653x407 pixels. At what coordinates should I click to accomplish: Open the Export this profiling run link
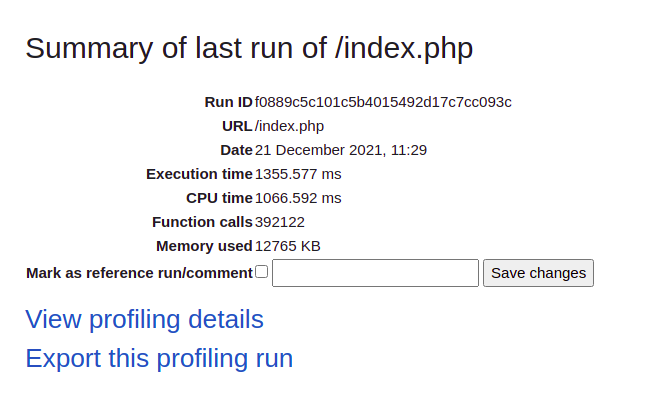pos(159,358)
